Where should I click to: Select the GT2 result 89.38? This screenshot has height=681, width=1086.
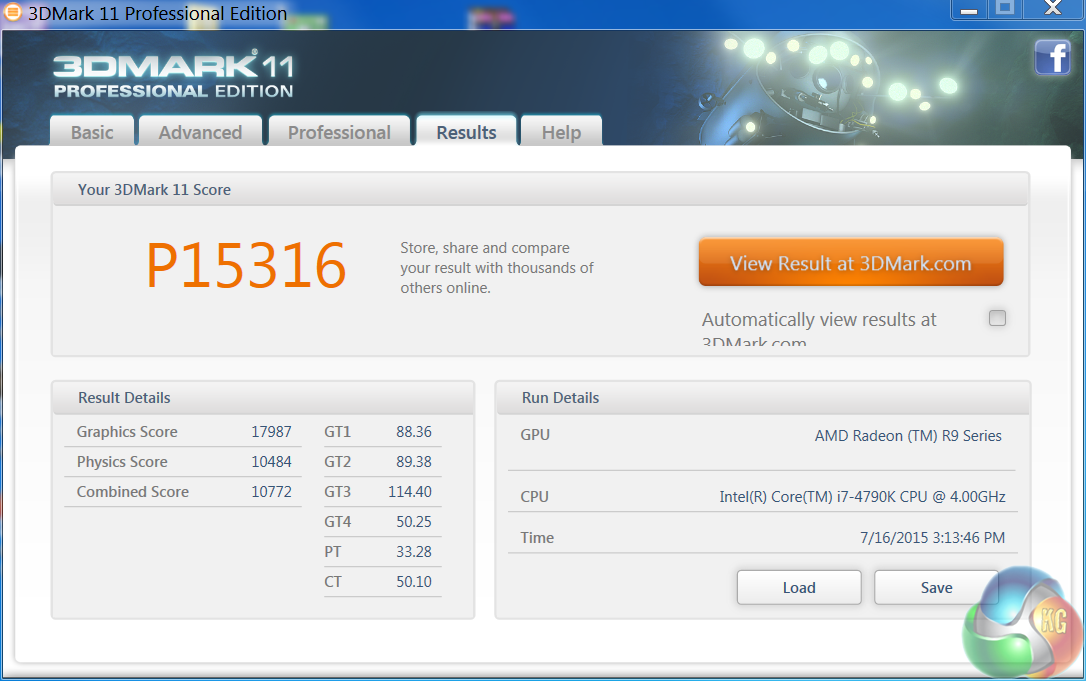click(x=413, y=461)
